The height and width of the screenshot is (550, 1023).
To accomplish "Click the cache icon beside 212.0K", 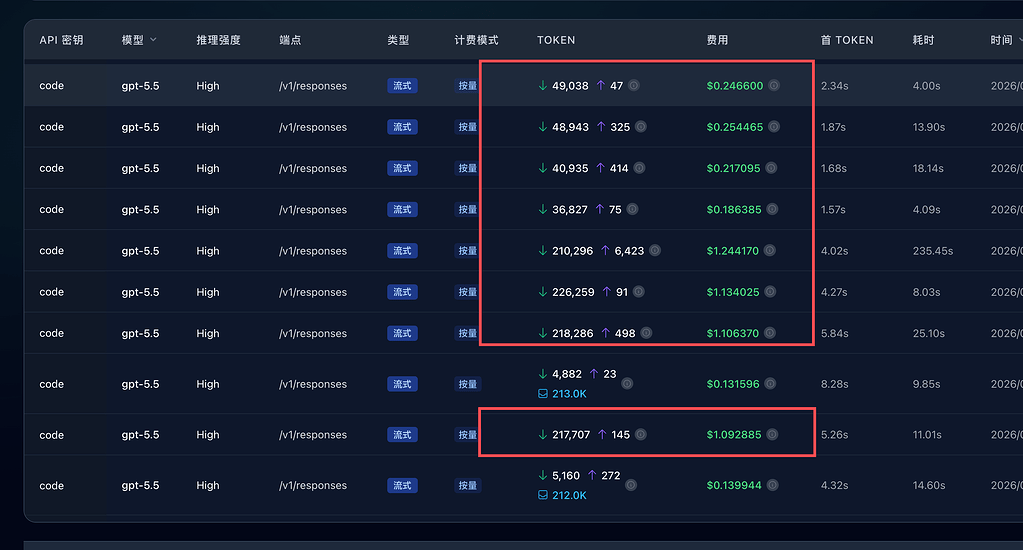I will click(x=543, y=495).
